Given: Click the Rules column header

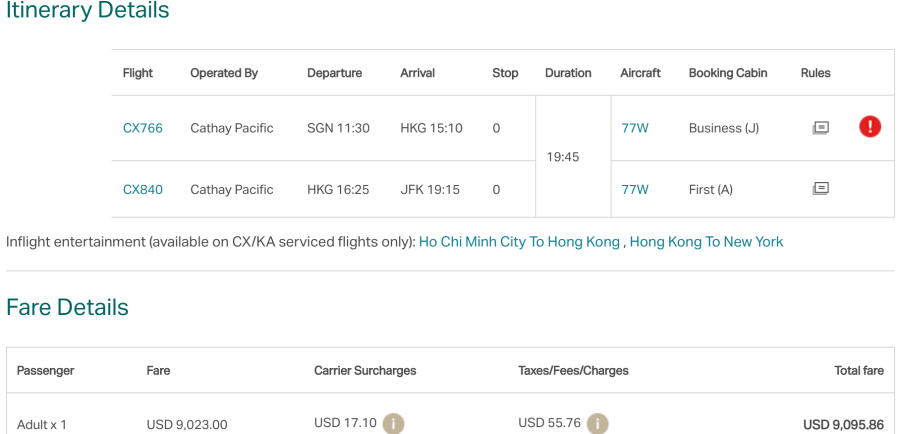Looking at the screenshot, I should coord(816,73).
